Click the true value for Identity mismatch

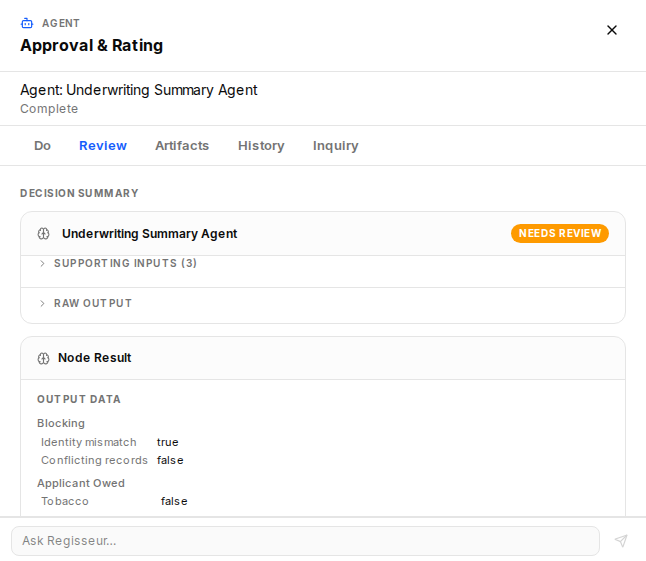(168, 442)
